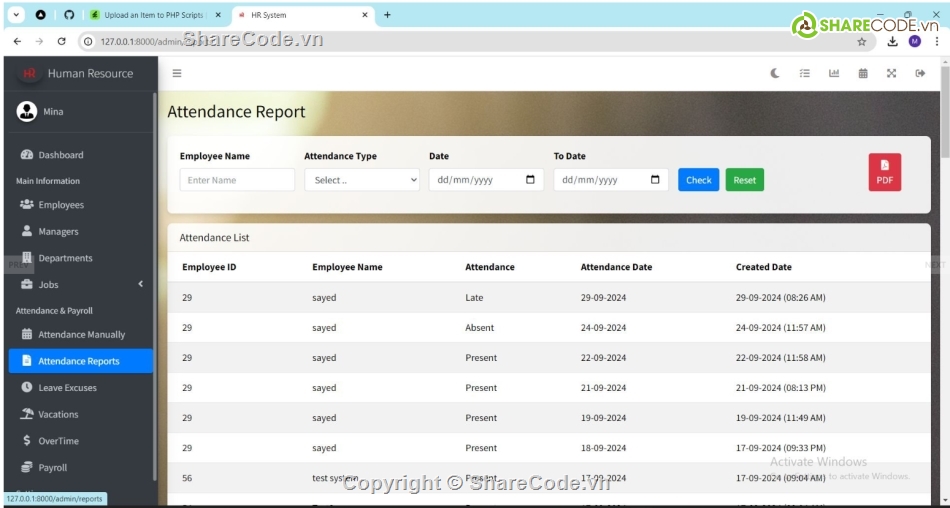Click the green Reset button
The height and width of the screenshot is (508, 950).
[745, 180]
